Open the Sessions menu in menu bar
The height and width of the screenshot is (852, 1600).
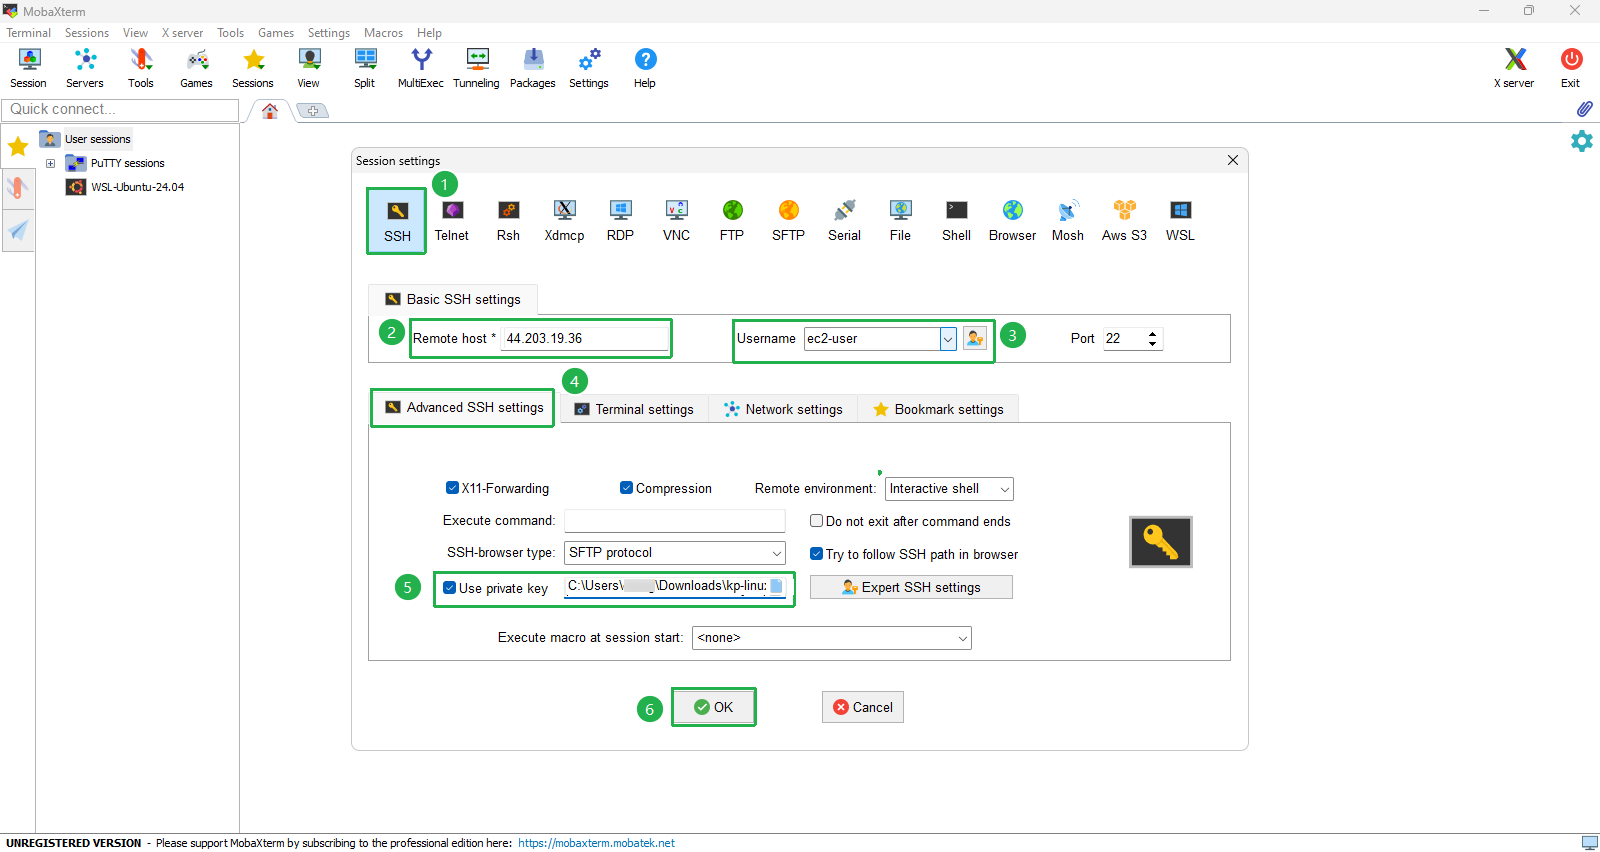[87, 33]
